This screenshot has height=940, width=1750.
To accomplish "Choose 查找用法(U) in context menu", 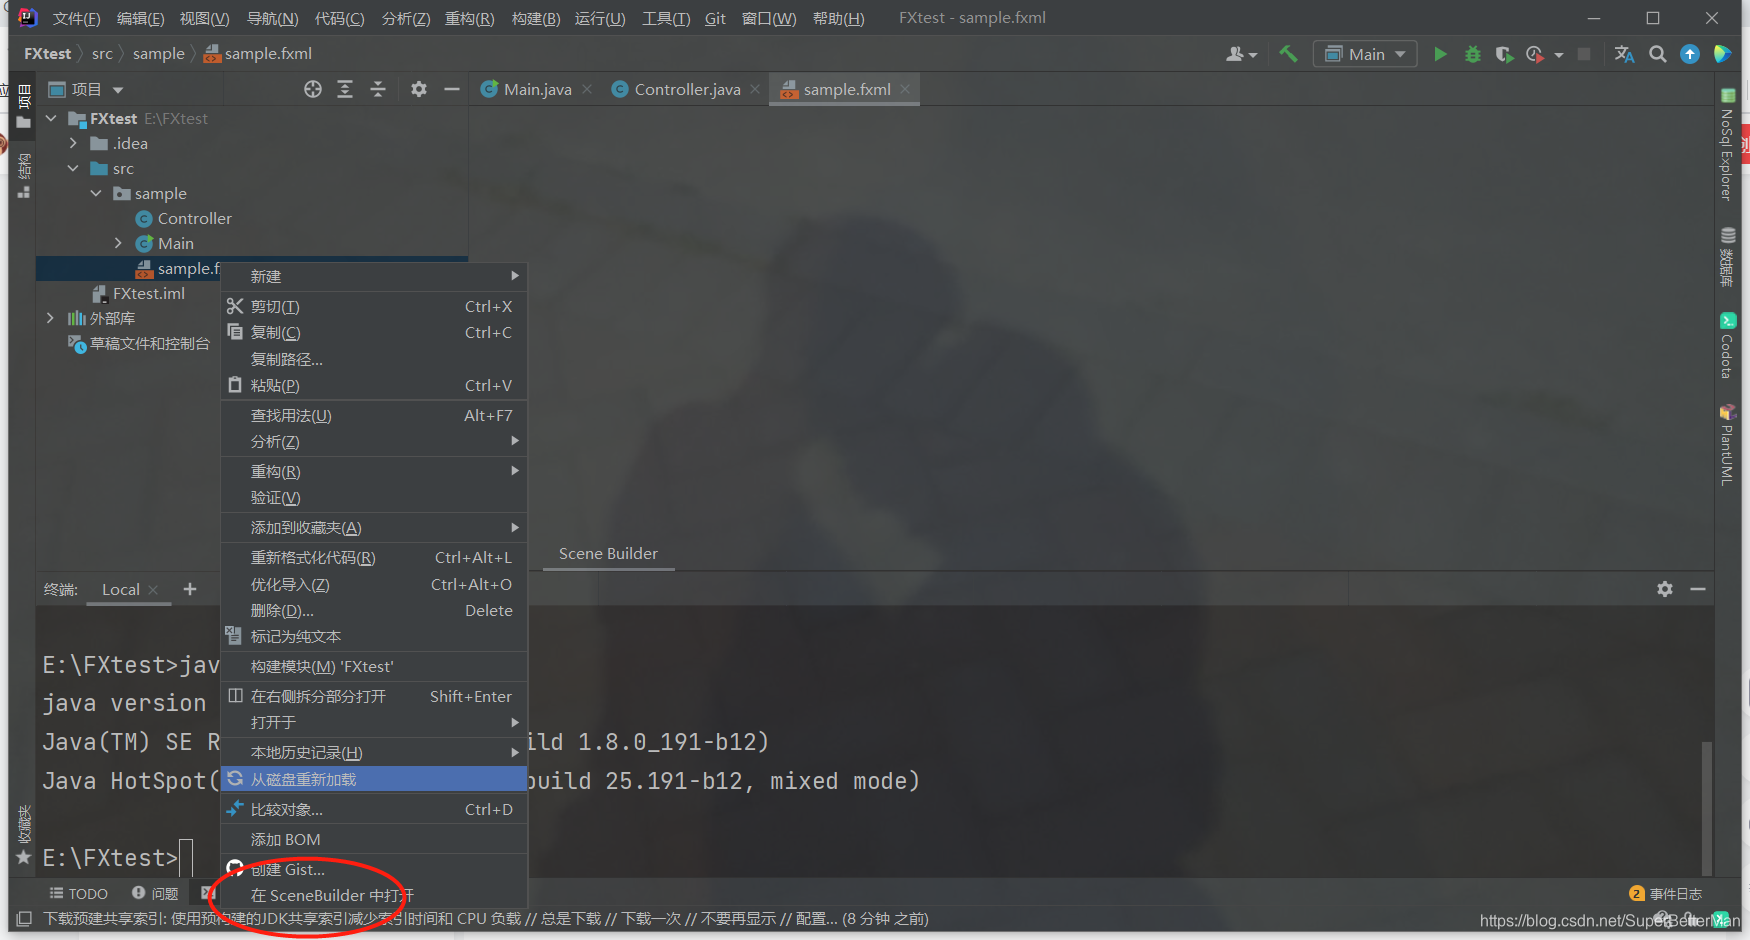I will point(374,415).
